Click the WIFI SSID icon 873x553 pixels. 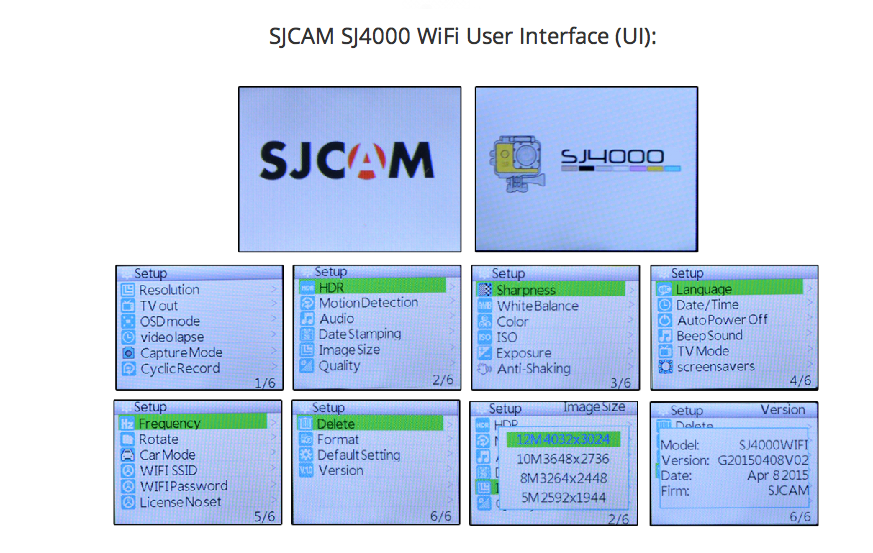(127, 471)
